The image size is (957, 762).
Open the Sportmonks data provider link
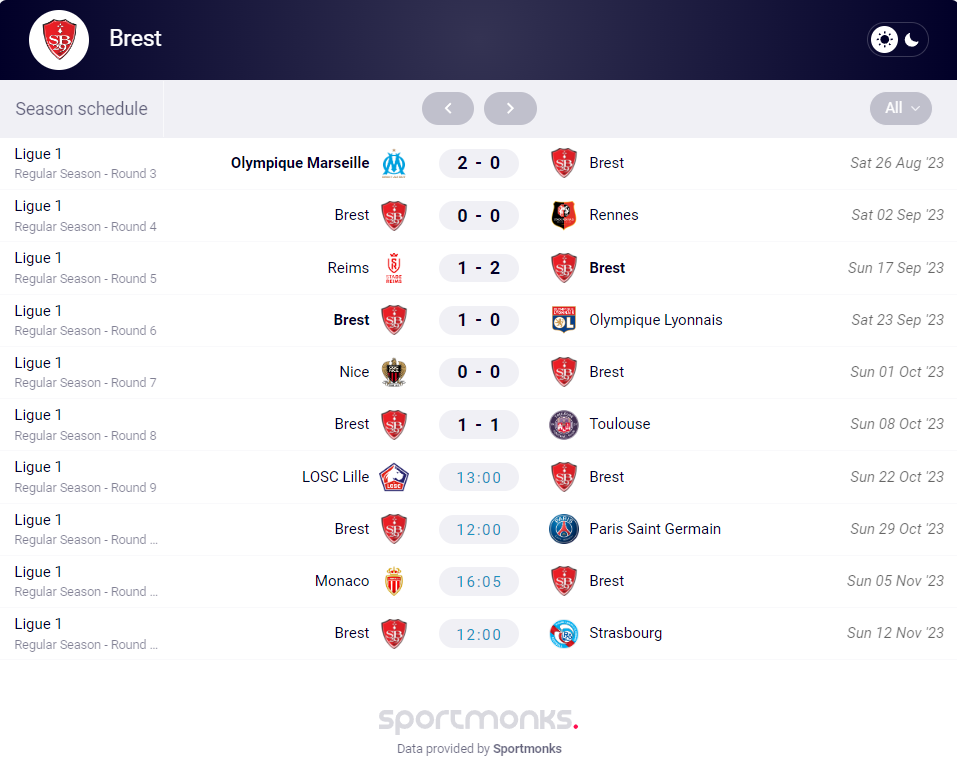coord(527,748)
